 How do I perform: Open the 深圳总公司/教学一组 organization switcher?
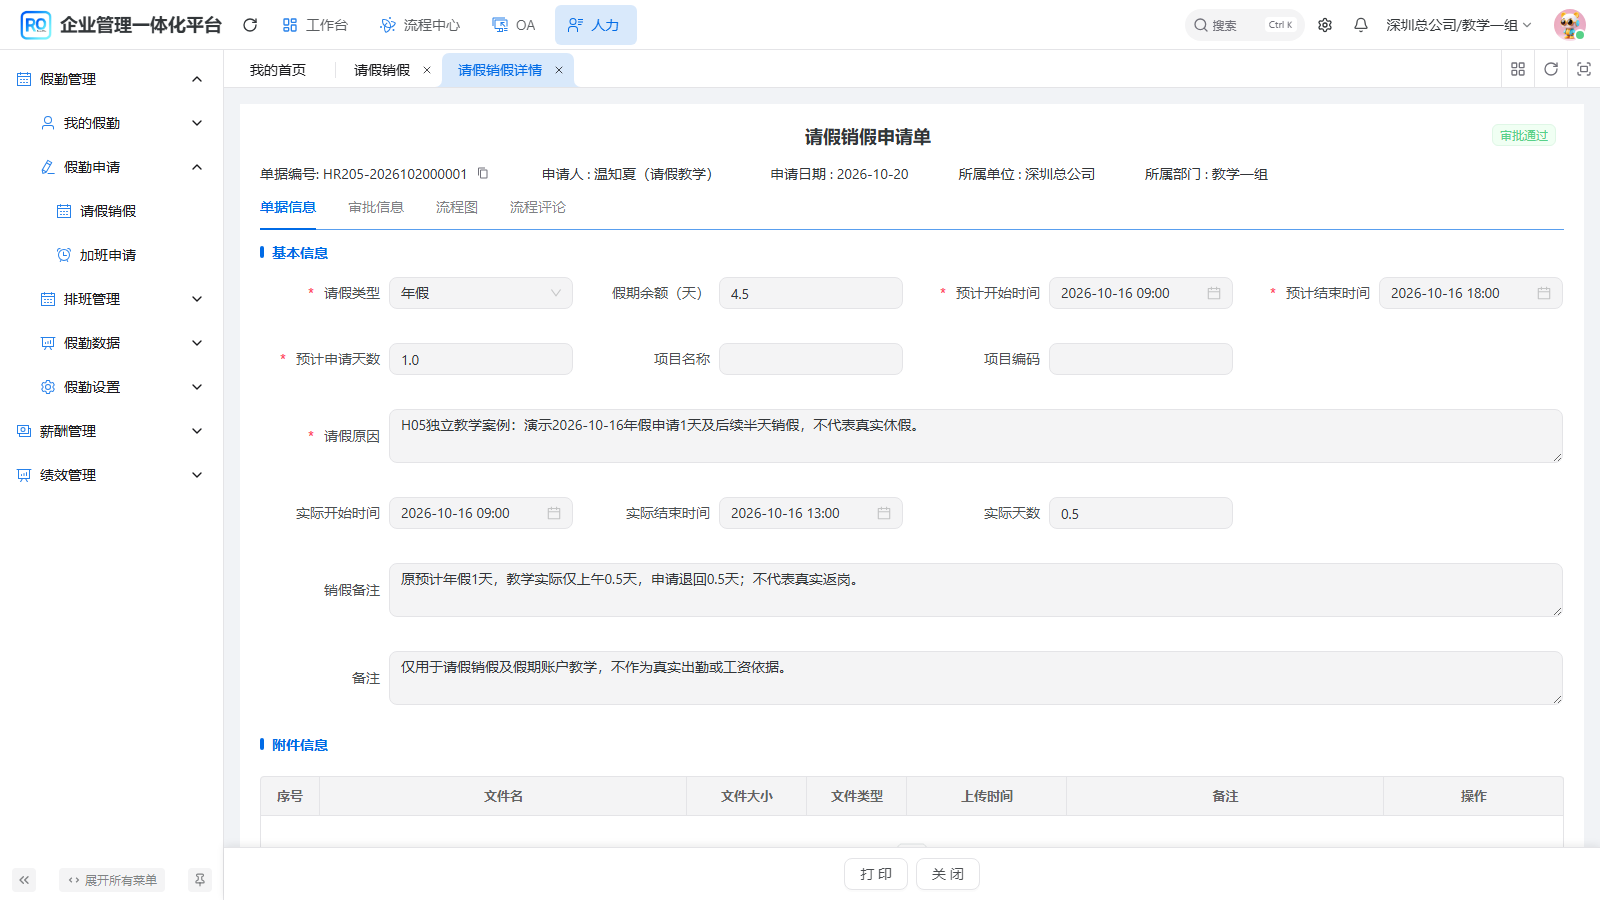(1458, 25)
